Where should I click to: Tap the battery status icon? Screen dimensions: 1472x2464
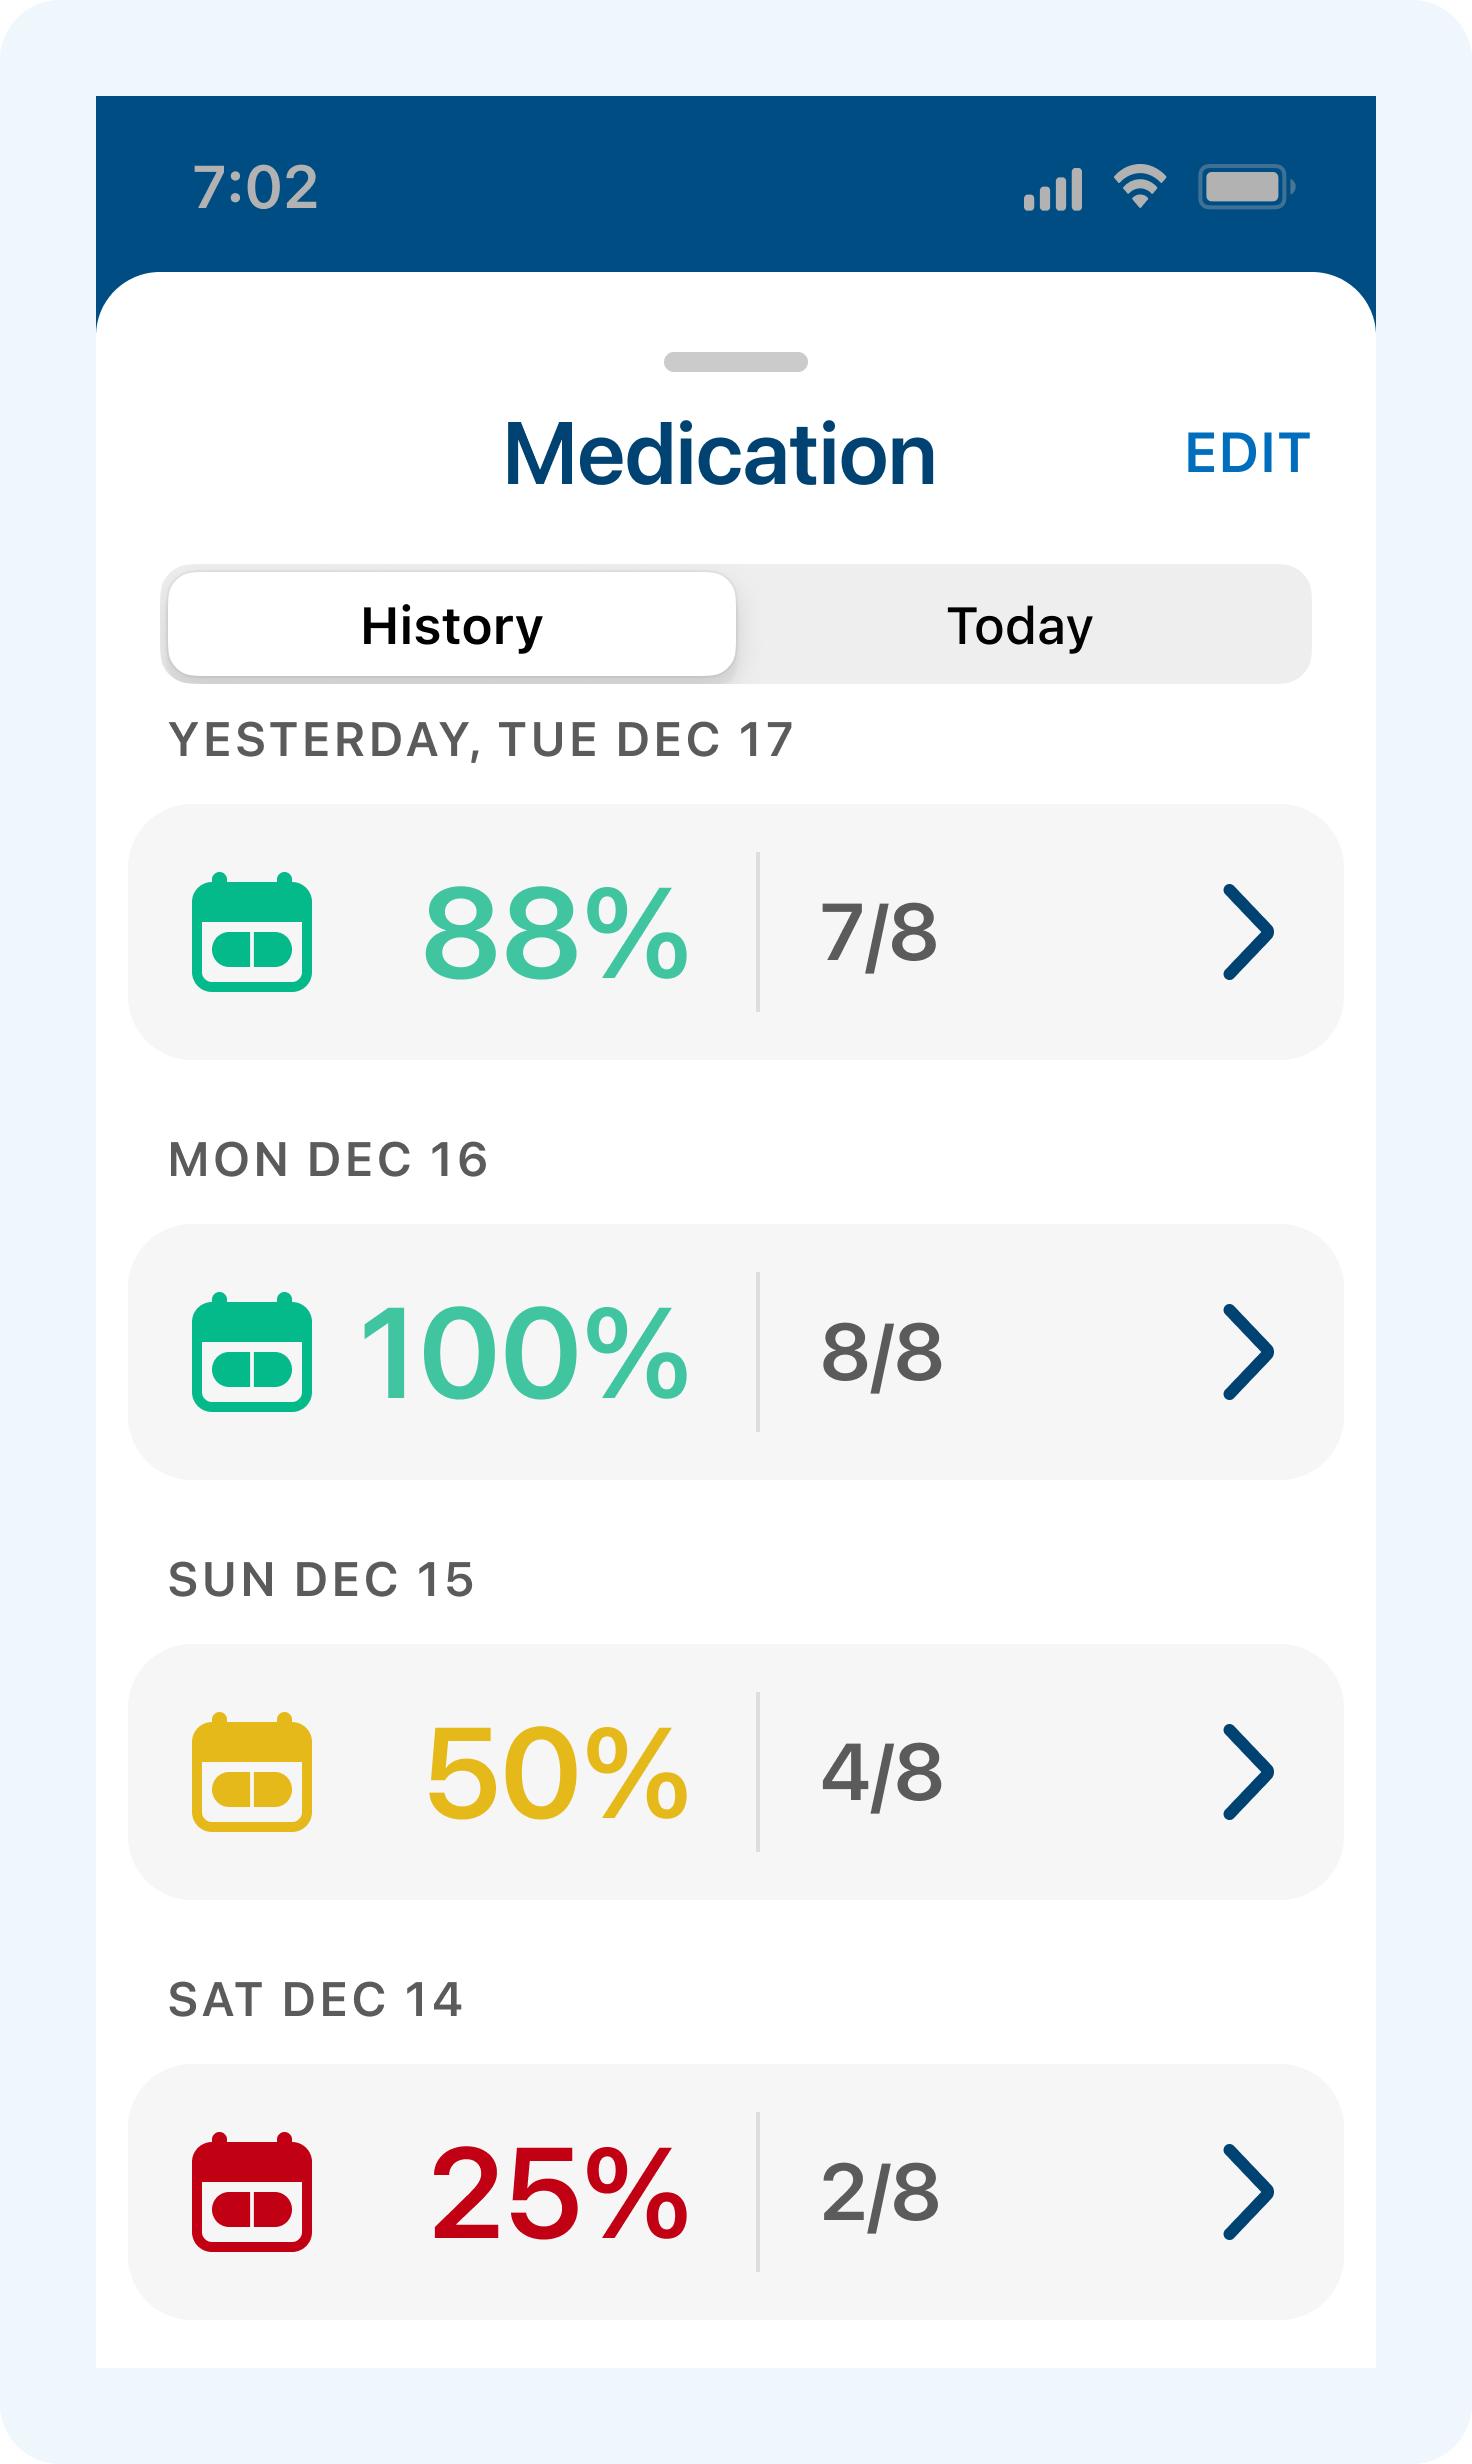[x=1246, y=187]
